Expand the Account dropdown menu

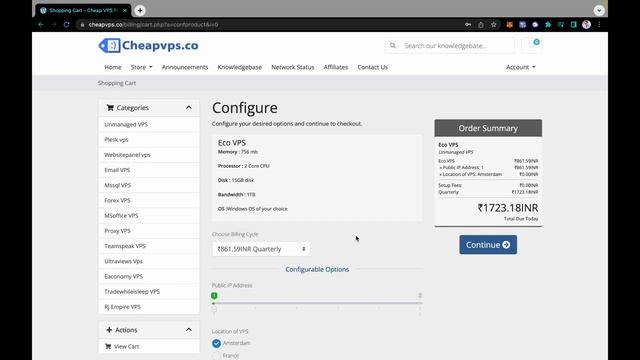pos(520,67)
